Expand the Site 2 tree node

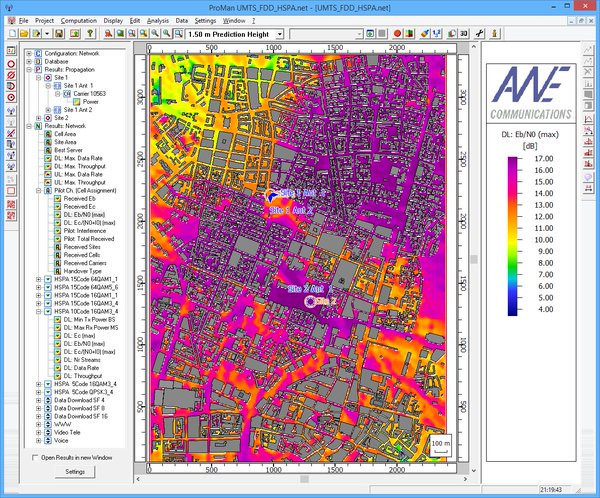39,117
